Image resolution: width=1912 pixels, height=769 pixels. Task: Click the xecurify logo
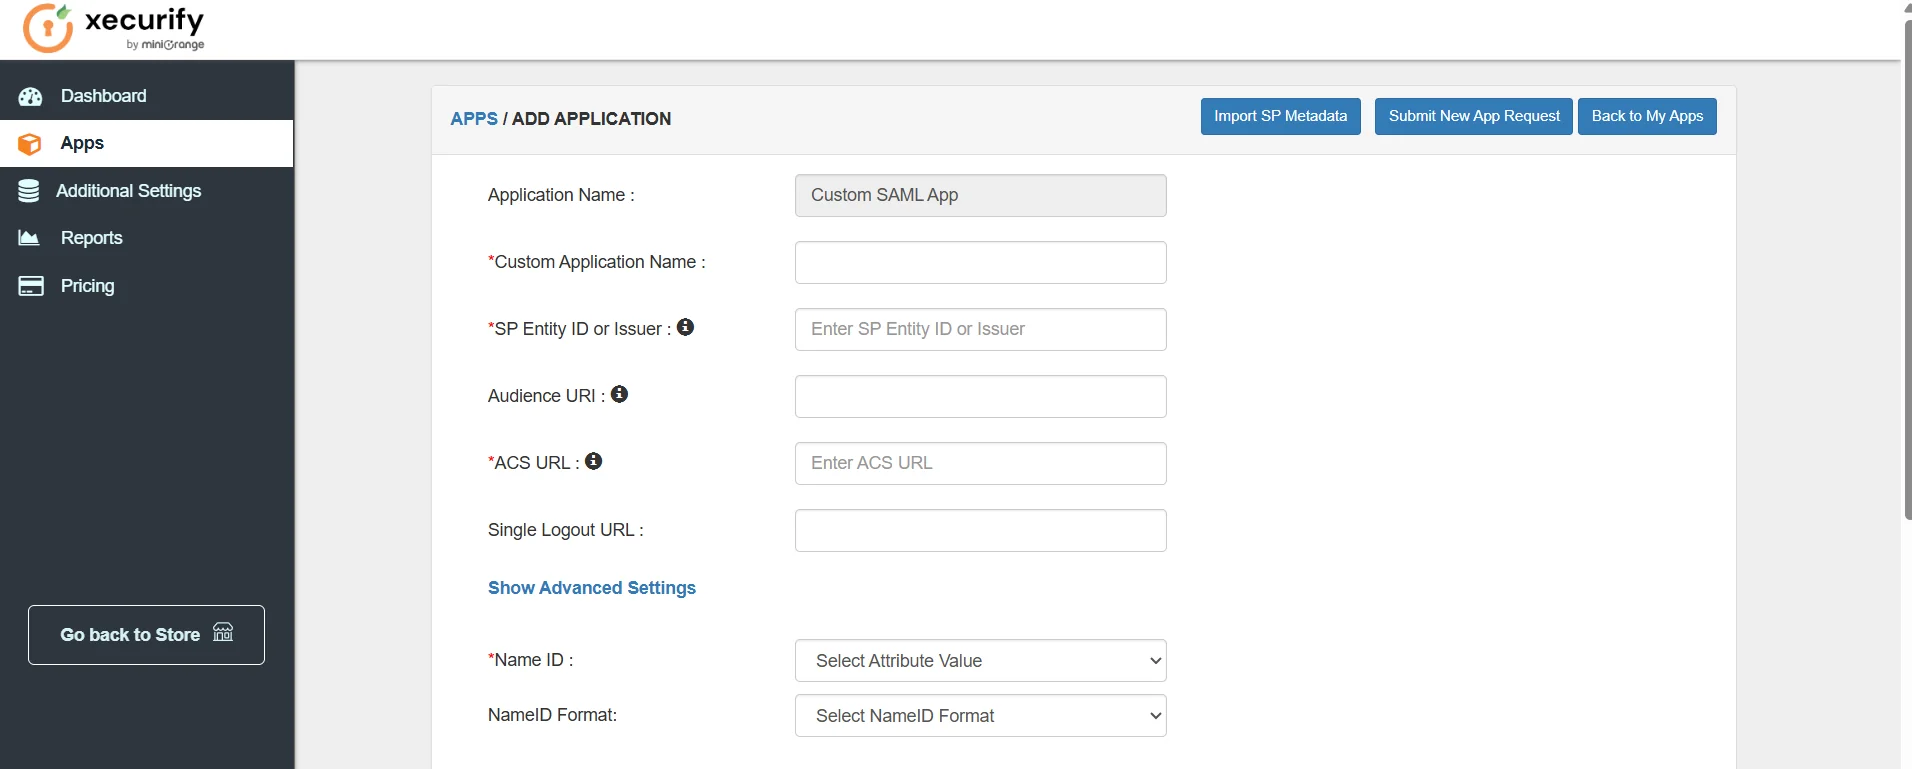[x=114, y=28]
